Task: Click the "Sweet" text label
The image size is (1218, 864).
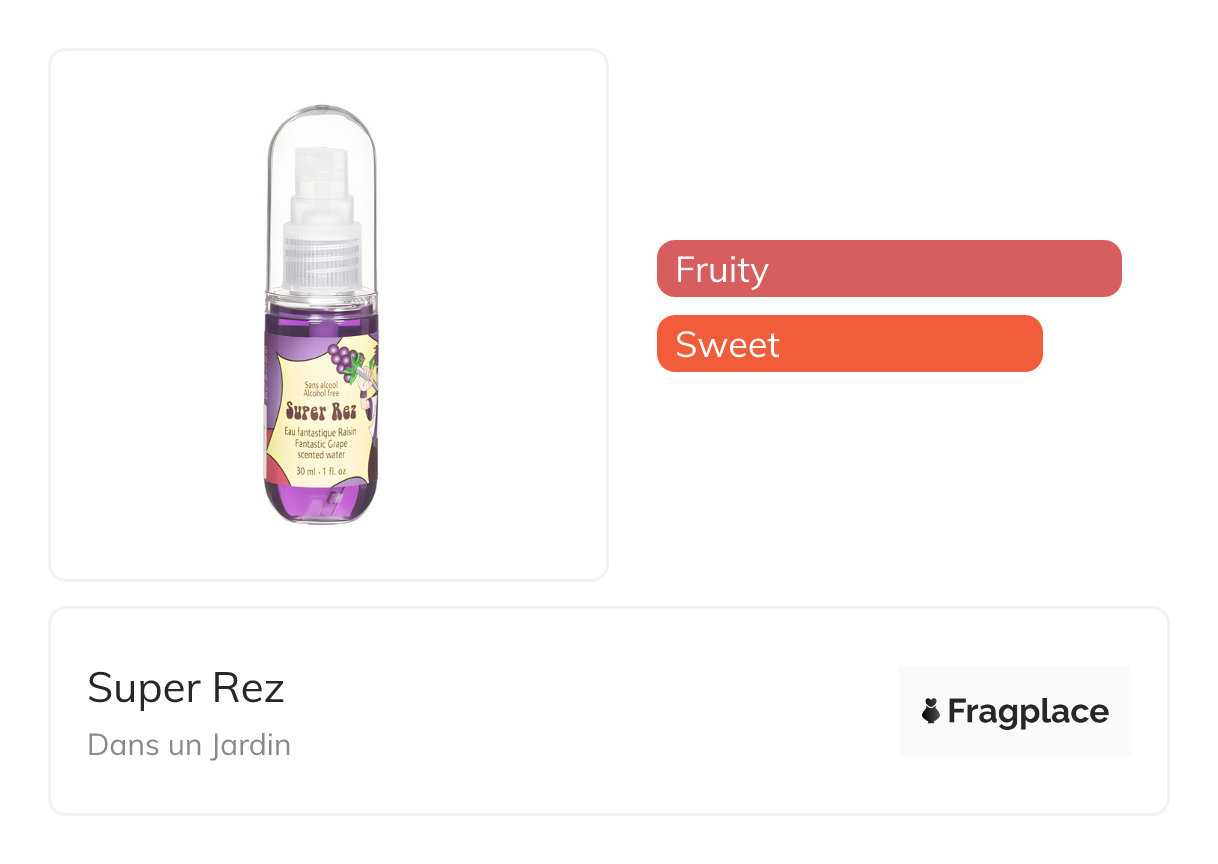Action: [x=727, y=345]
